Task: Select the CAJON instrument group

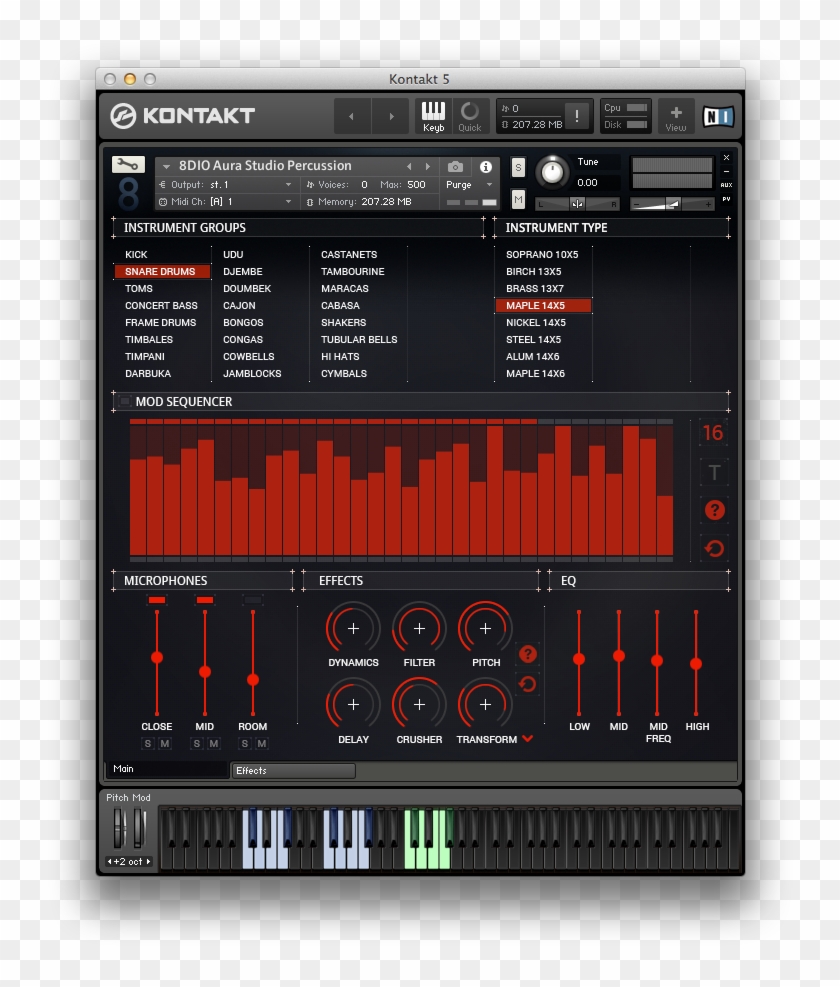Action: click(239, 305)
